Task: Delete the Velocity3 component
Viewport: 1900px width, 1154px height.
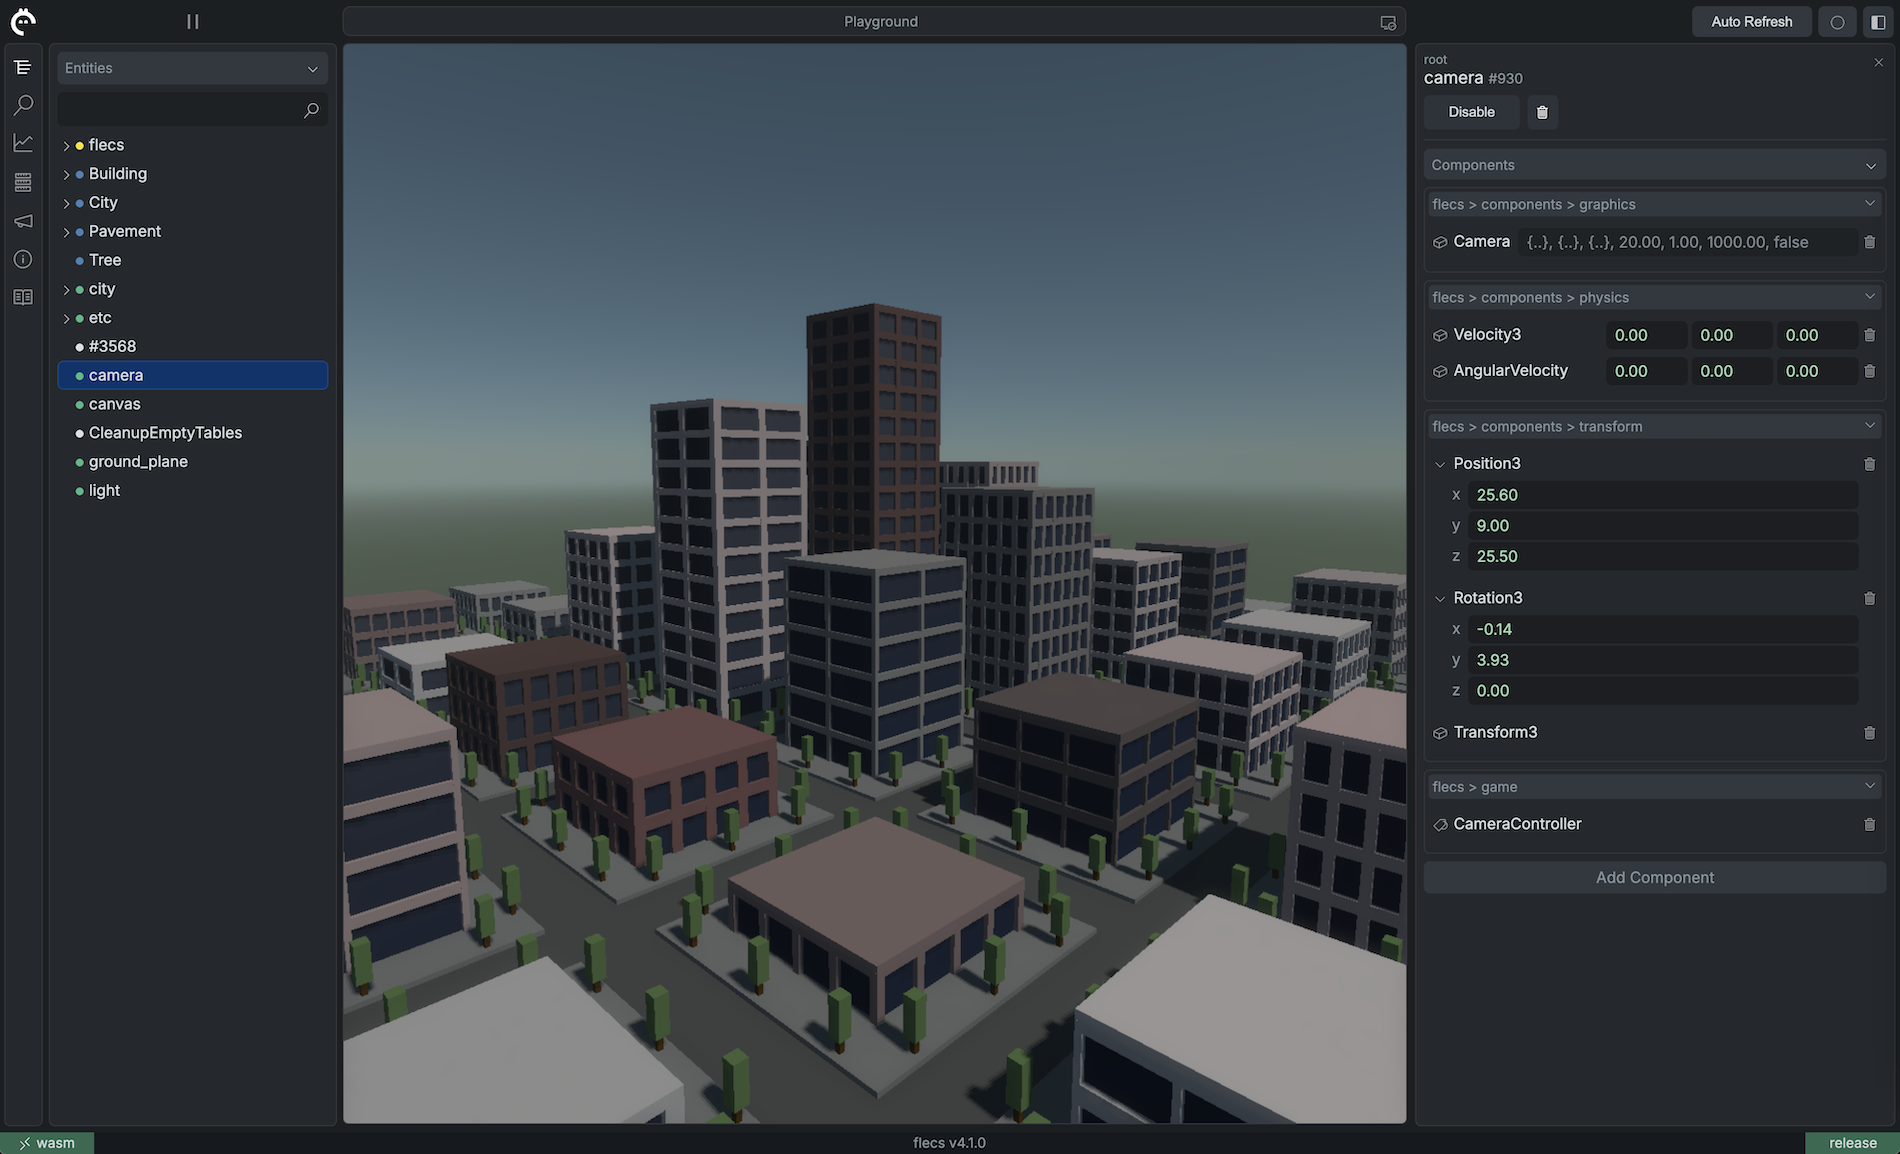Action: pos(1869,335)
